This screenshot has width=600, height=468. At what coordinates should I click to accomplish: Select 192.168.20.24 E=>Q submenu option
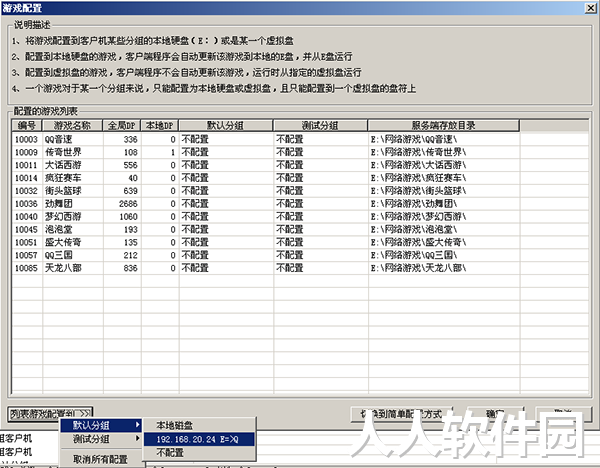coord(199,439)
